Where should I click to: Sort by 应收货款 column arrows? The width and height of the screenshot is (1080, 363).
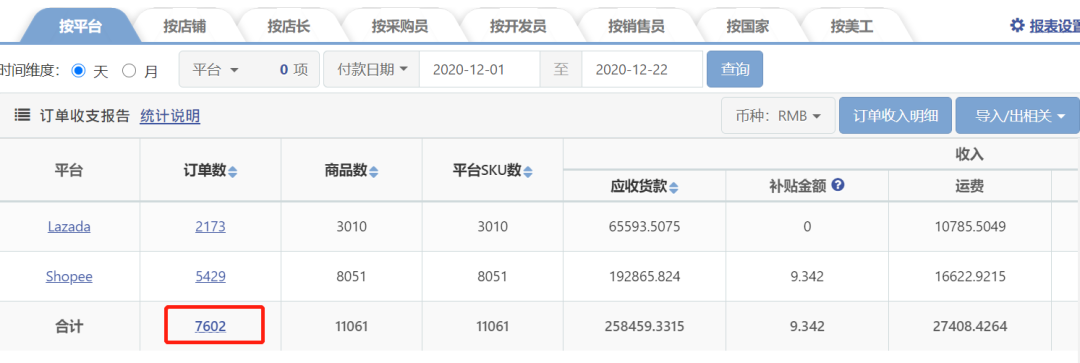pos(674,187)
